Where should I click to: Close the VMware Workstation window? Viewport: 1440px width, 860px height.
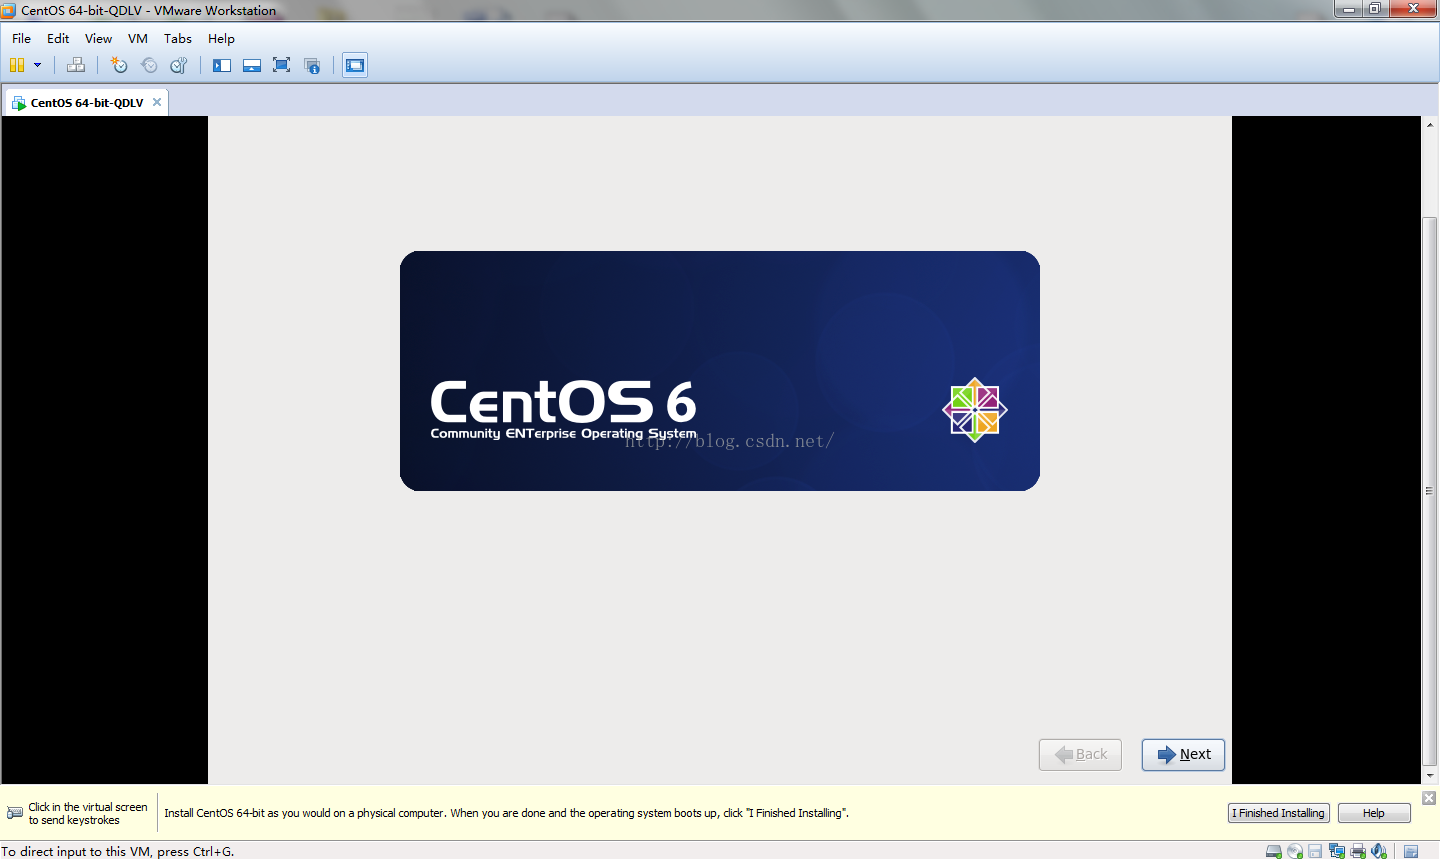1413,9
